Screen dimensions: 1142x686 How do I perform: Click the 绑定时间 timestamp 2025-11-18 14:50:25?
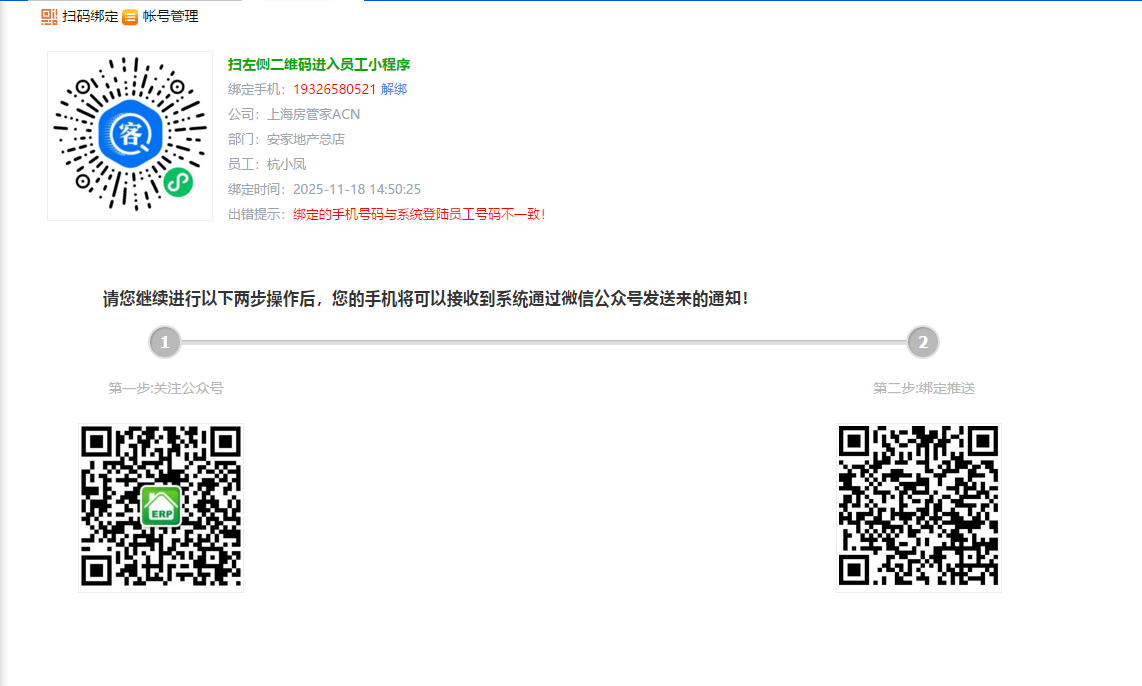(356, 189)
